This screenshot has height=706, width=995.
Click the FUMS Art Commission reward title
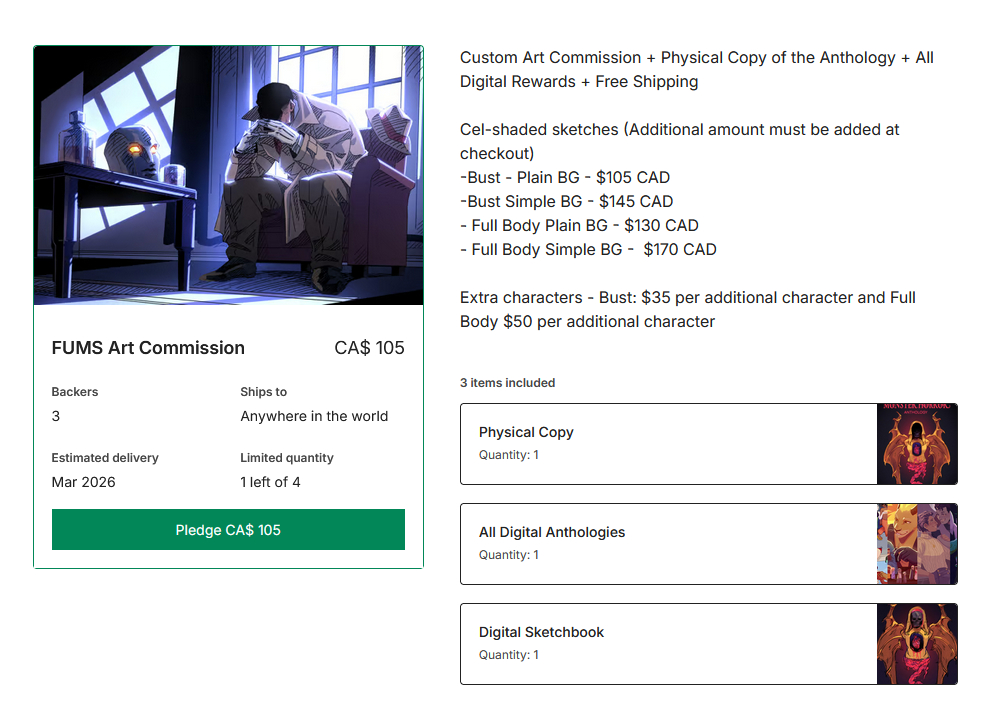pos(148,348)
